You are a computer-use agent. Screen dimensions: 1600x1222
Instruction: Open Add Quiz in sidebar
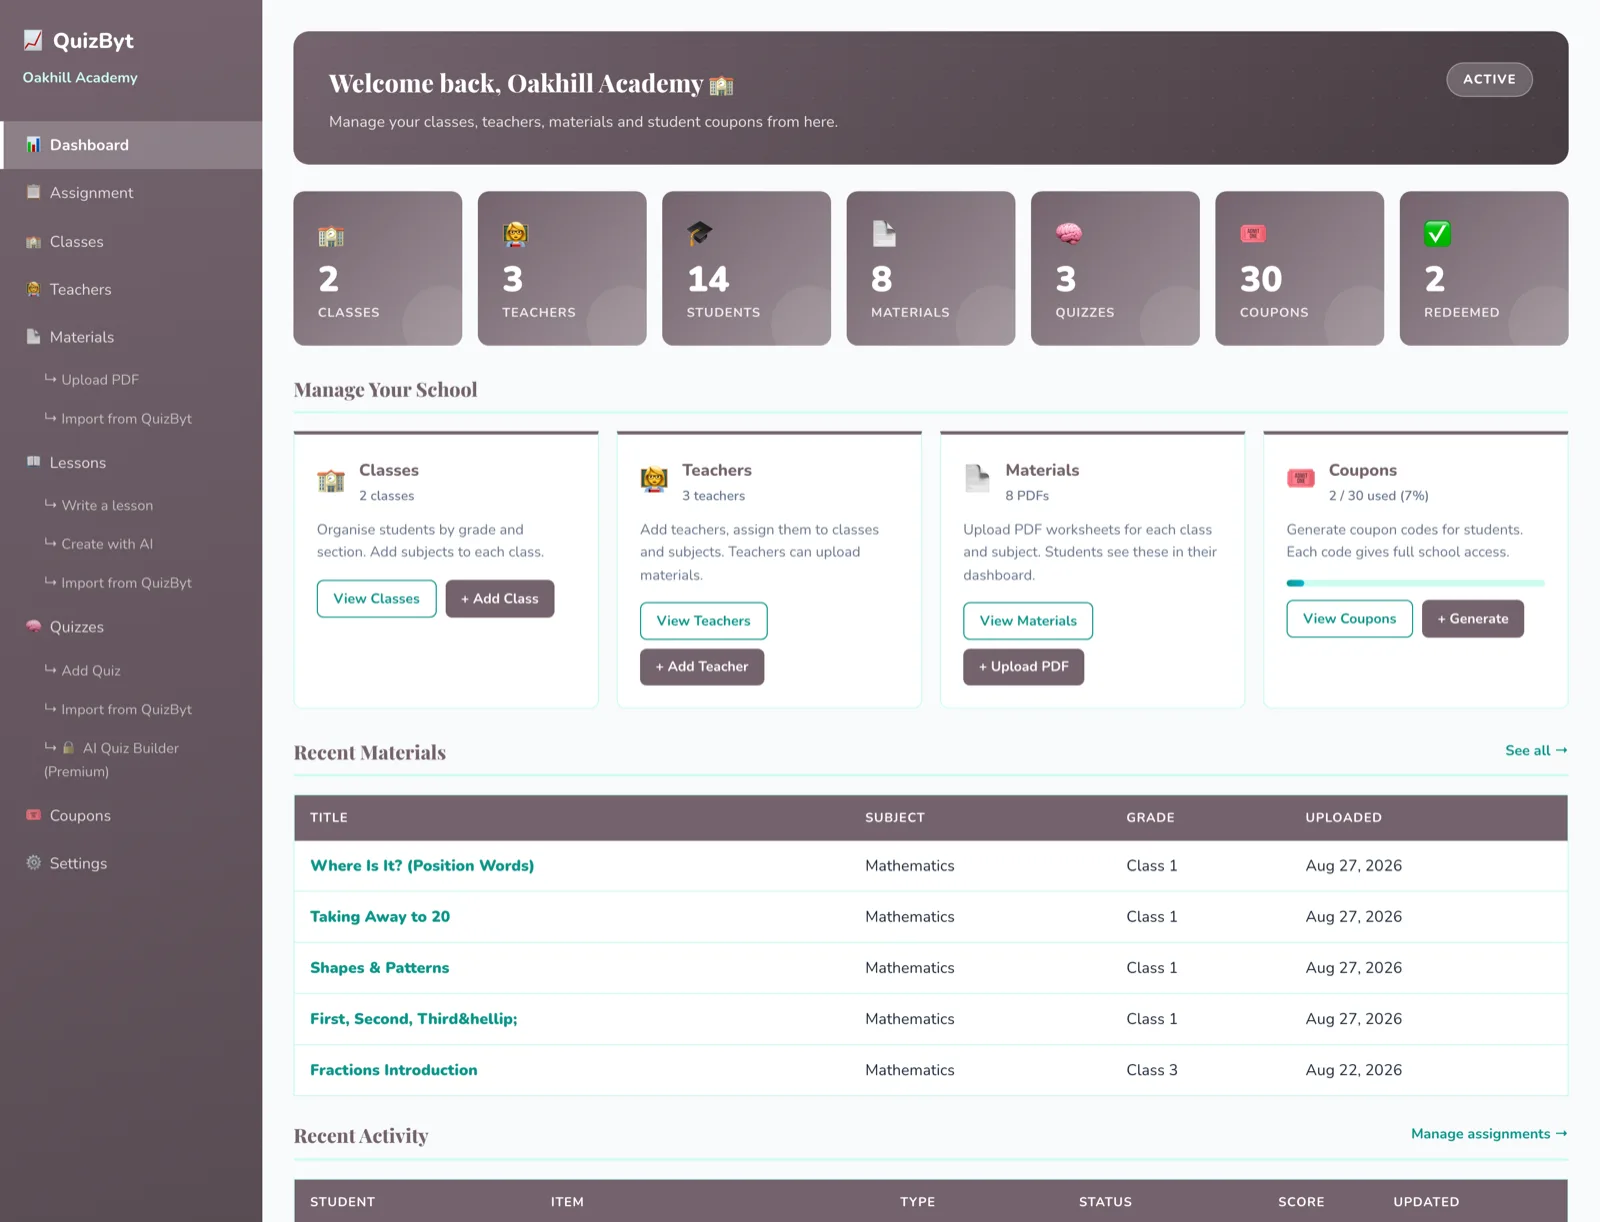[82, 671]
